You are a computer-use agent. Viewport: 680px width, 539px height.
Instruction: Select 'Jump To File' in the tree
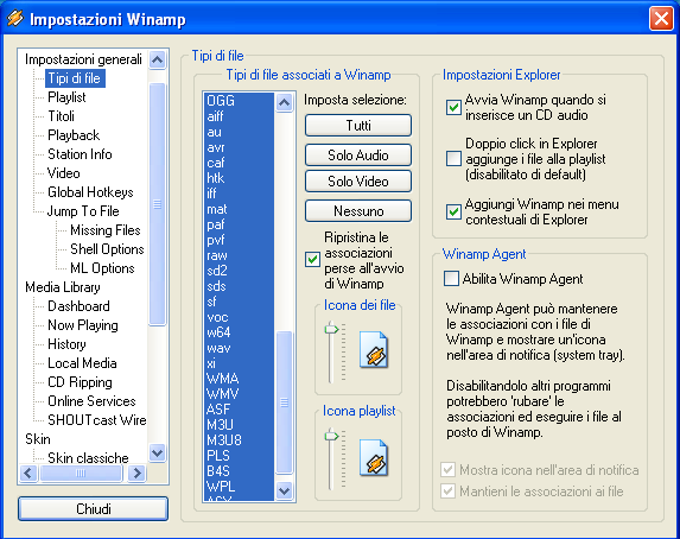83,211
